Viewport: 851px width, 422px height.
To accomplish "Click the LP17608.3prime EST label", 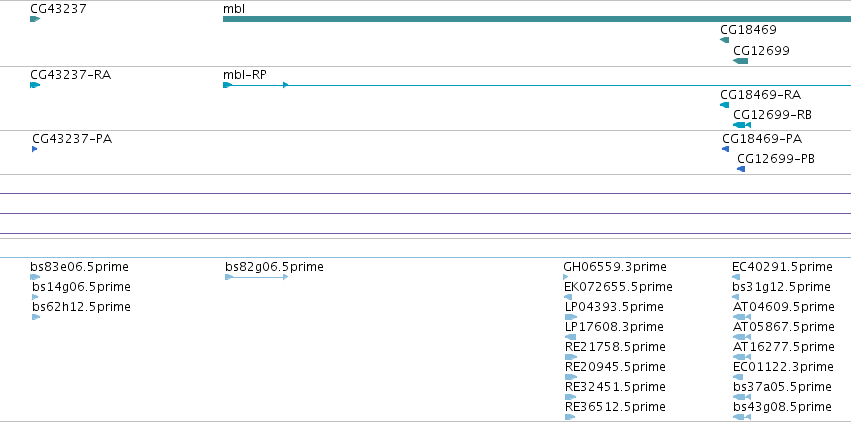I will pos(614,327).
